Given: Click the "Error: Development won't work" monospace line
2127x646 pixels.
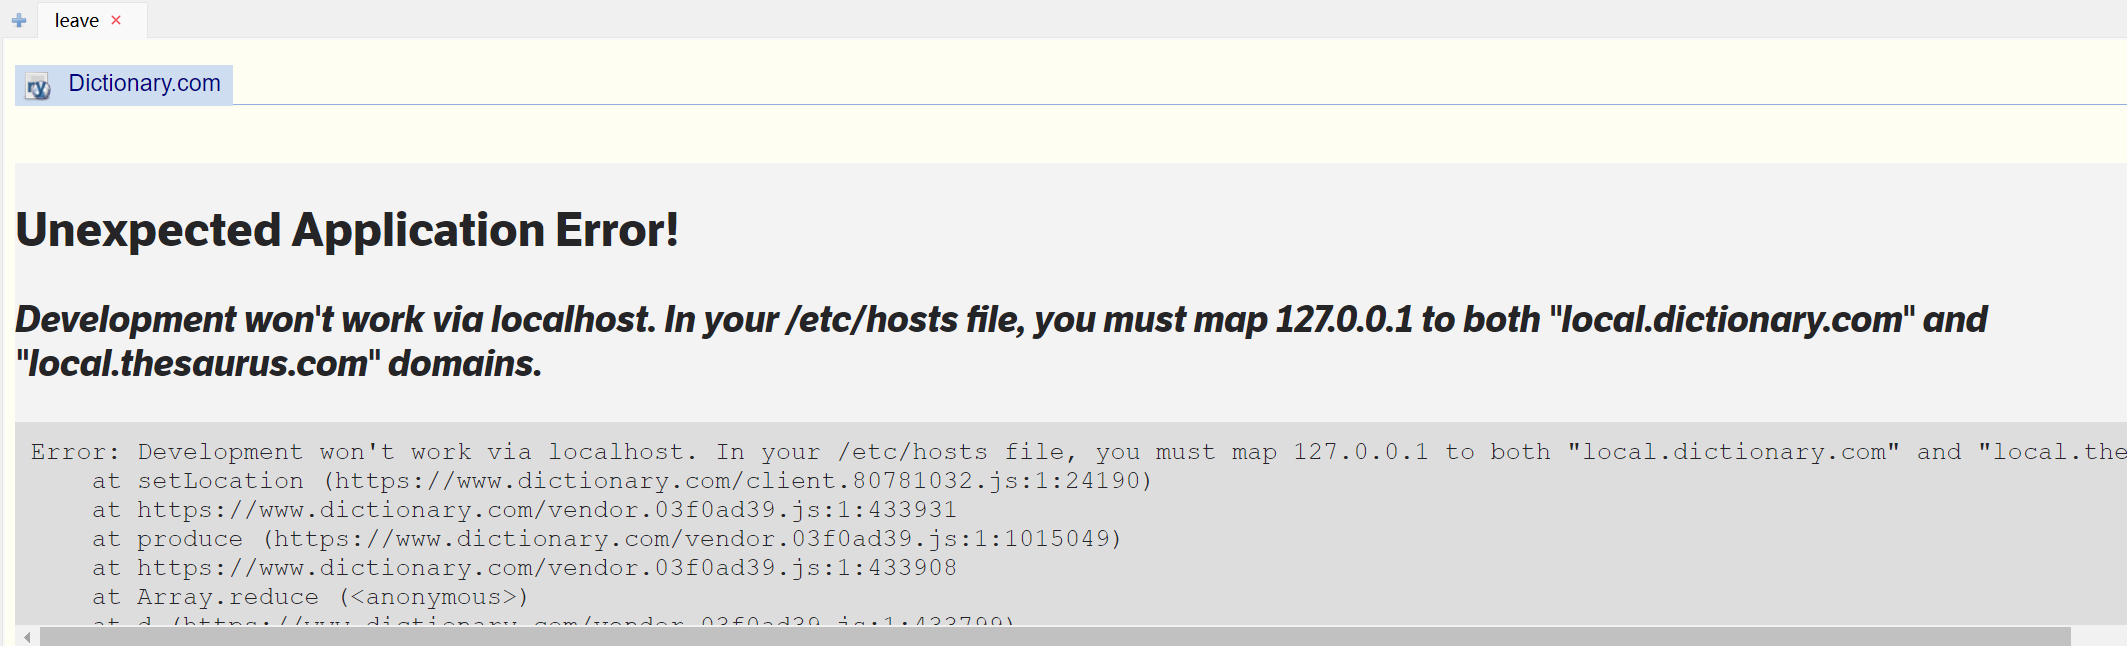Looking at the screenshot, I should (1078, 452).
